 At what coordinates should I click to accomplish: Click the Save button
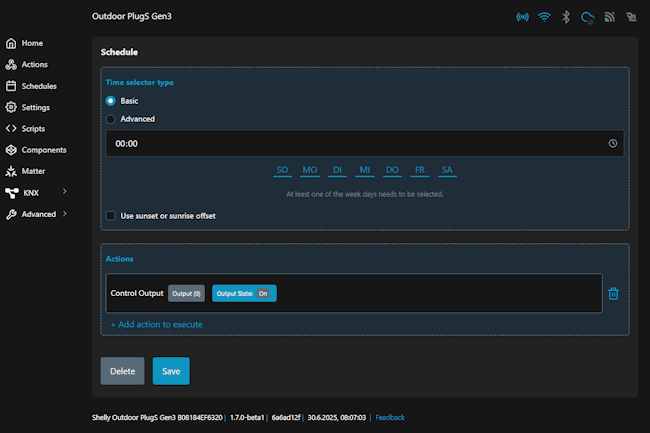pos(171,371)
